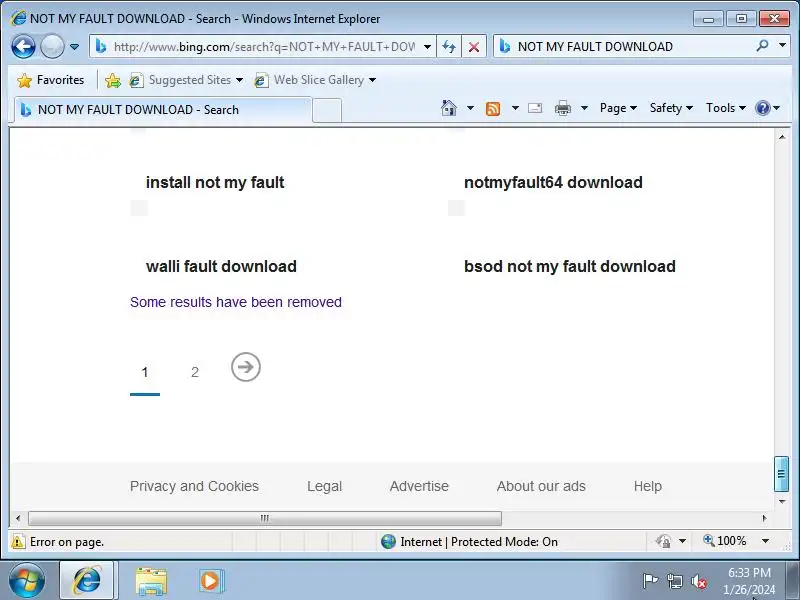Open related search 'notmyfault64 download'

553,182
